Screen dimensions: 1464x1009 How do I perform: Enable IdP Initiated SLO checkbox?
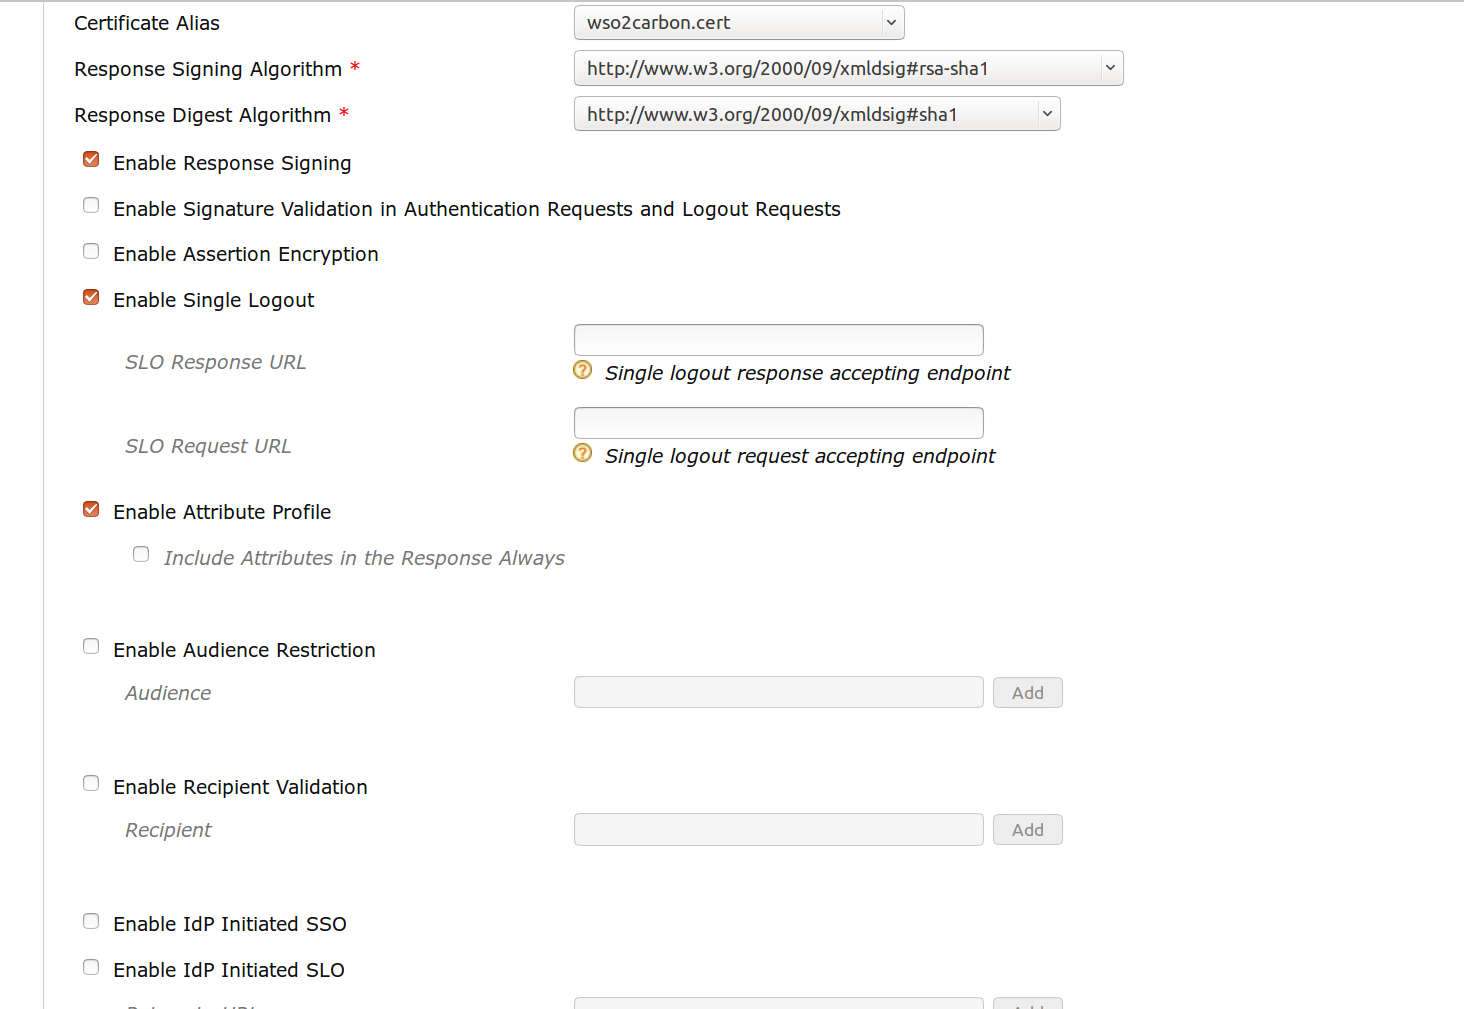tap(91, 967)
